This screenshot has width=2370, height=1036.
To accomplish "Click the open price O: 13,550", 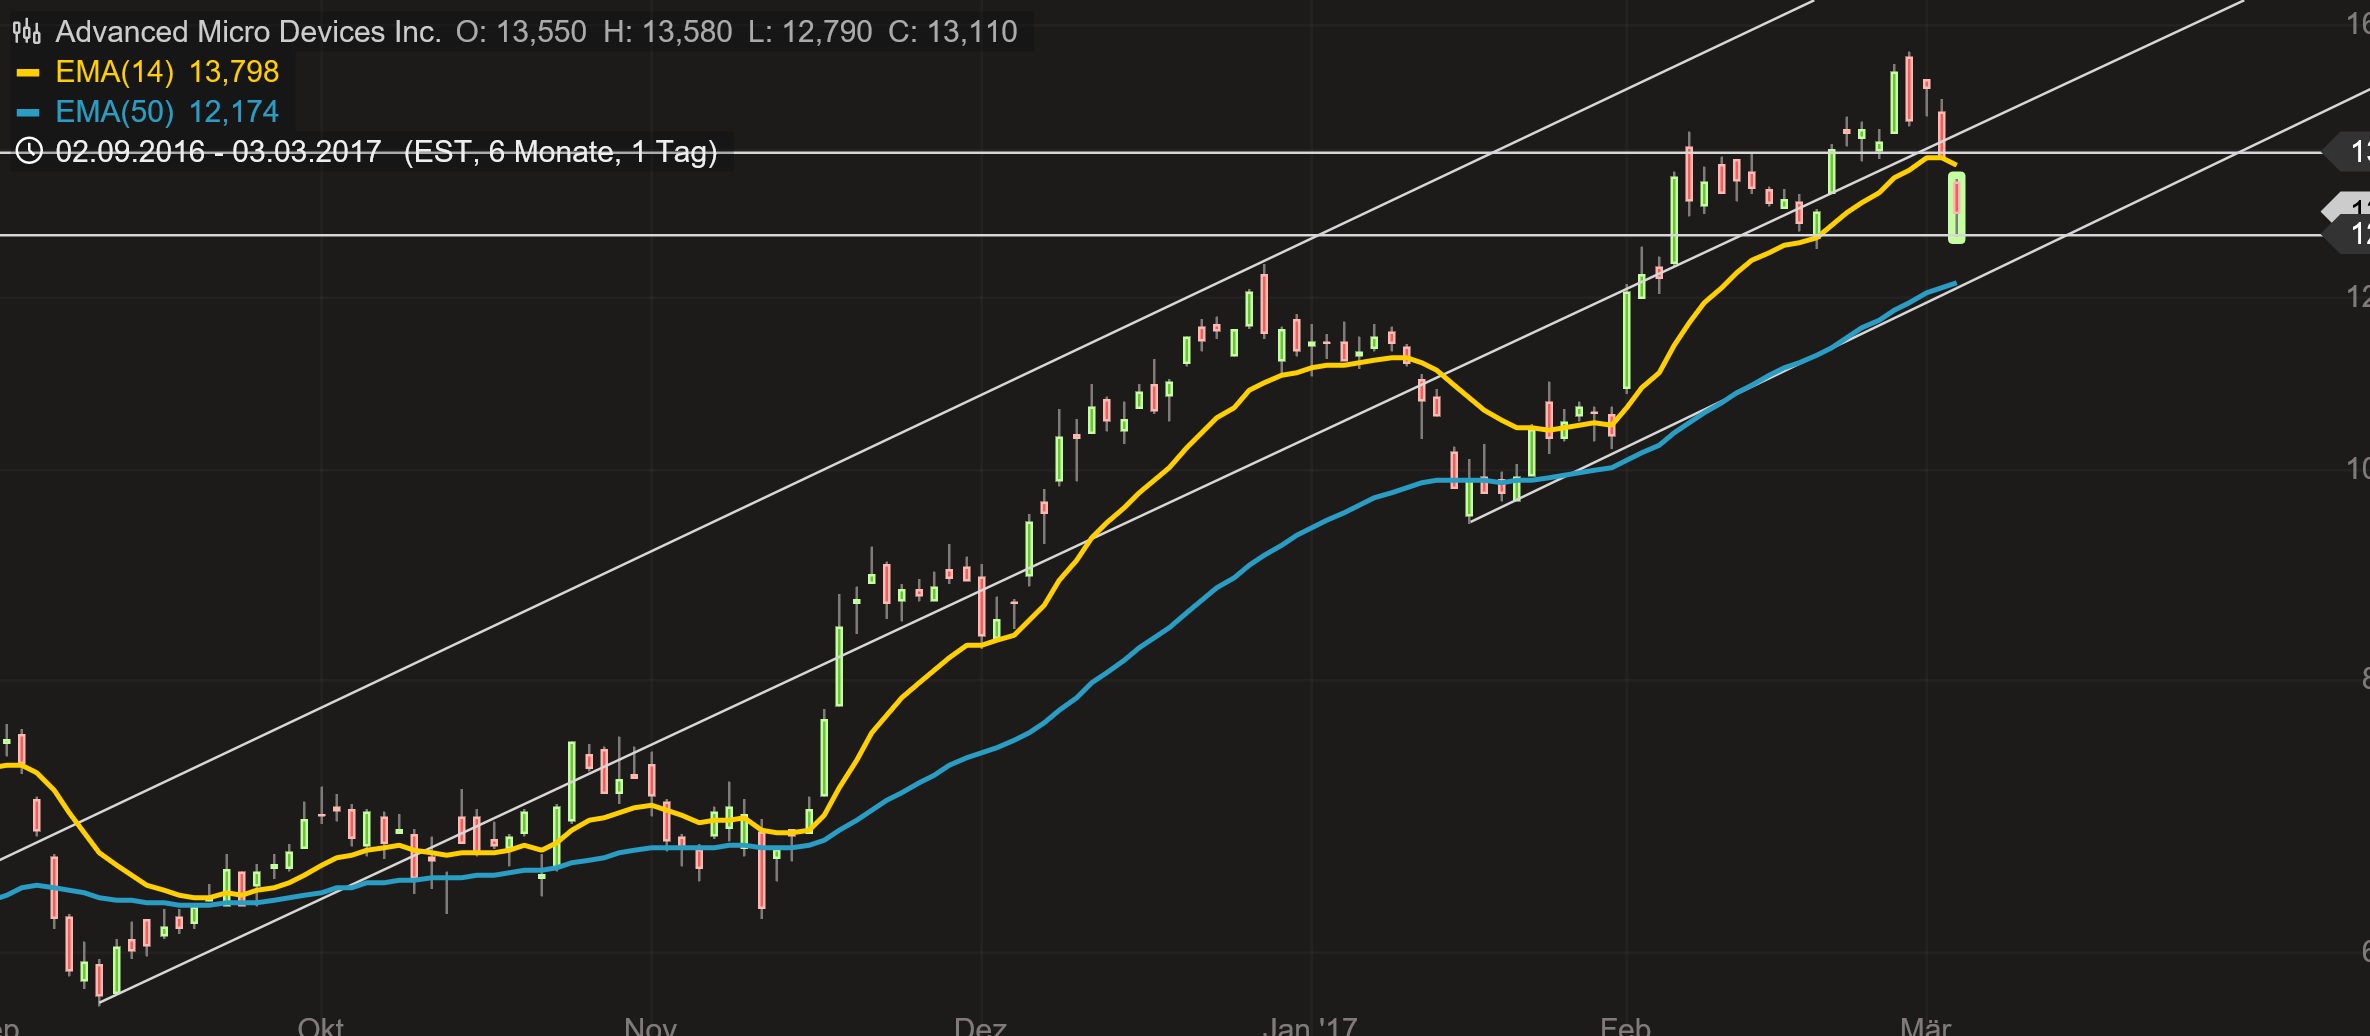I will tap(521, 32).
